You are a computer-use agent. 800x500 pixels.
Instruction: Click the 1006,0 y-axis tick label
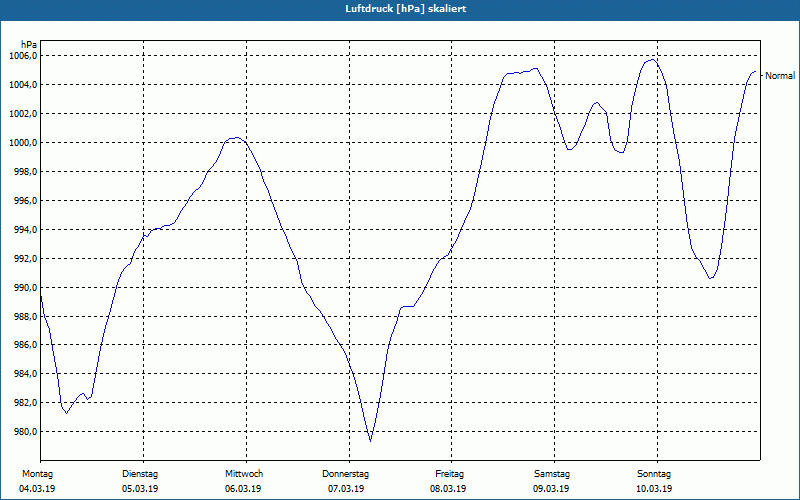pyautogui.click(x=23, y=56)
